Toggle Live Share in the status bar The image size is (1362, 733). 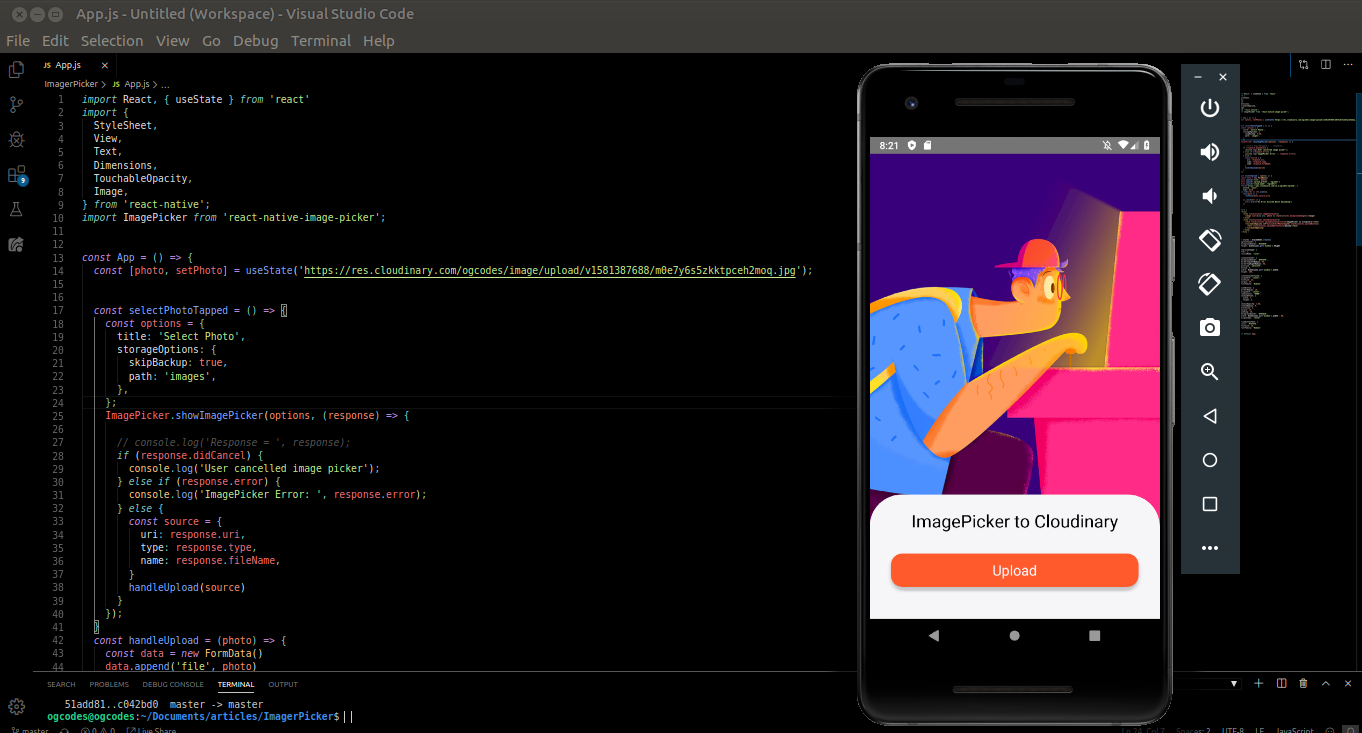tap(150, 730)
